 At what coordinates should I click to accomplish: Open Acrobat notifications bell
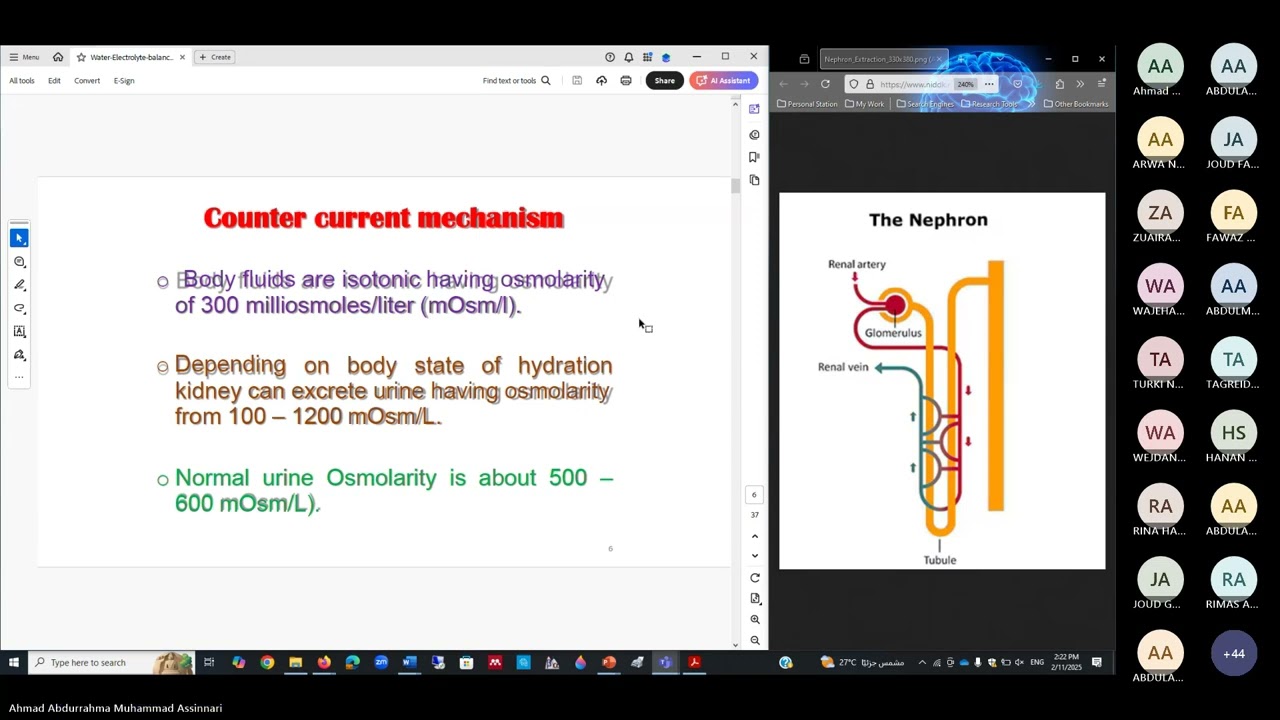pos(629,57)
